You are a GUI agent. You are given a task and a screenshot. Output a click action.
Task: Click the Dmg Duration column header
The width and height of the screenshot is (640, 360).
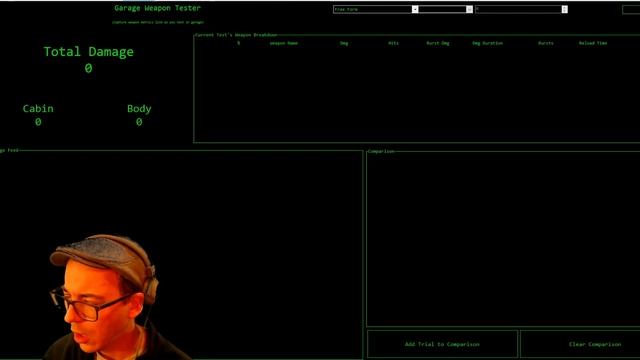[487, 43]
